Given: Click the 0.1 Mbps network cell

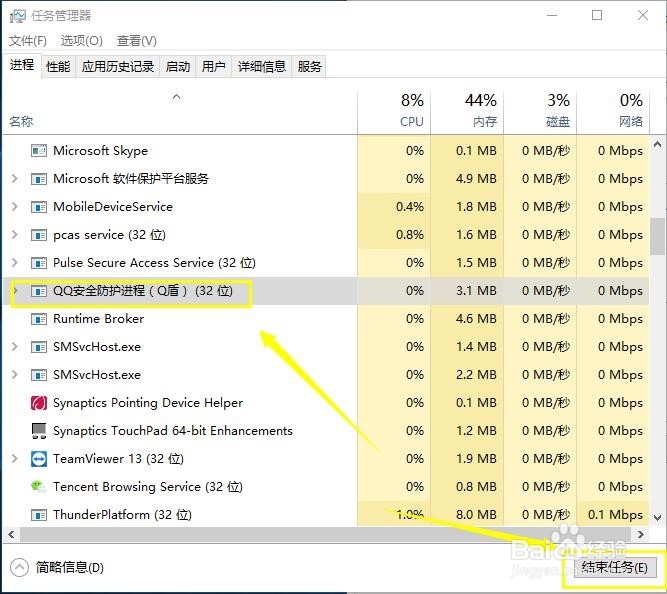Looking at the screenshot, I should click(x=615, y=515).
